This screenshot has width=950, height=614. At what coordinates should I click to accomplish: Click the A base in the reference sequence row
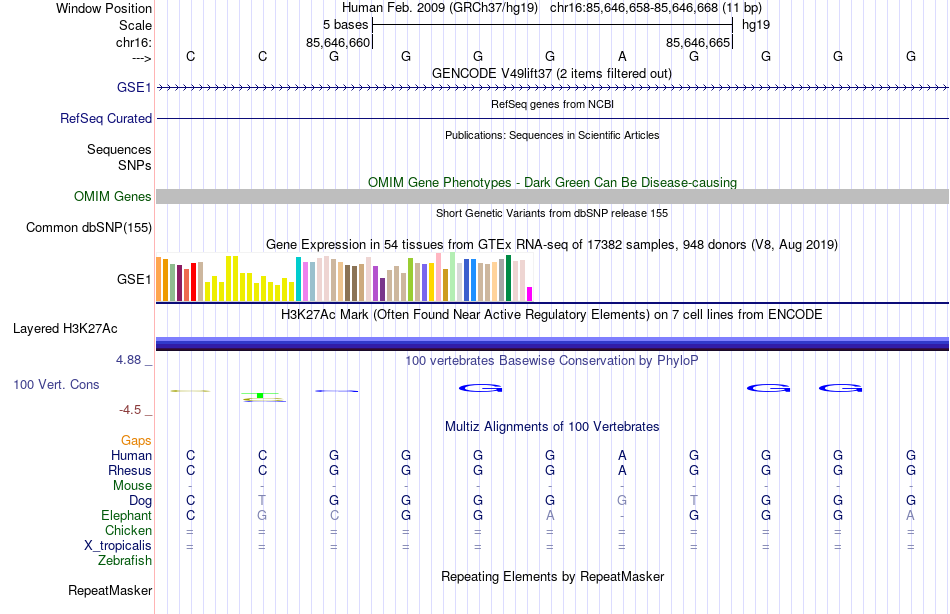(622, 56)
